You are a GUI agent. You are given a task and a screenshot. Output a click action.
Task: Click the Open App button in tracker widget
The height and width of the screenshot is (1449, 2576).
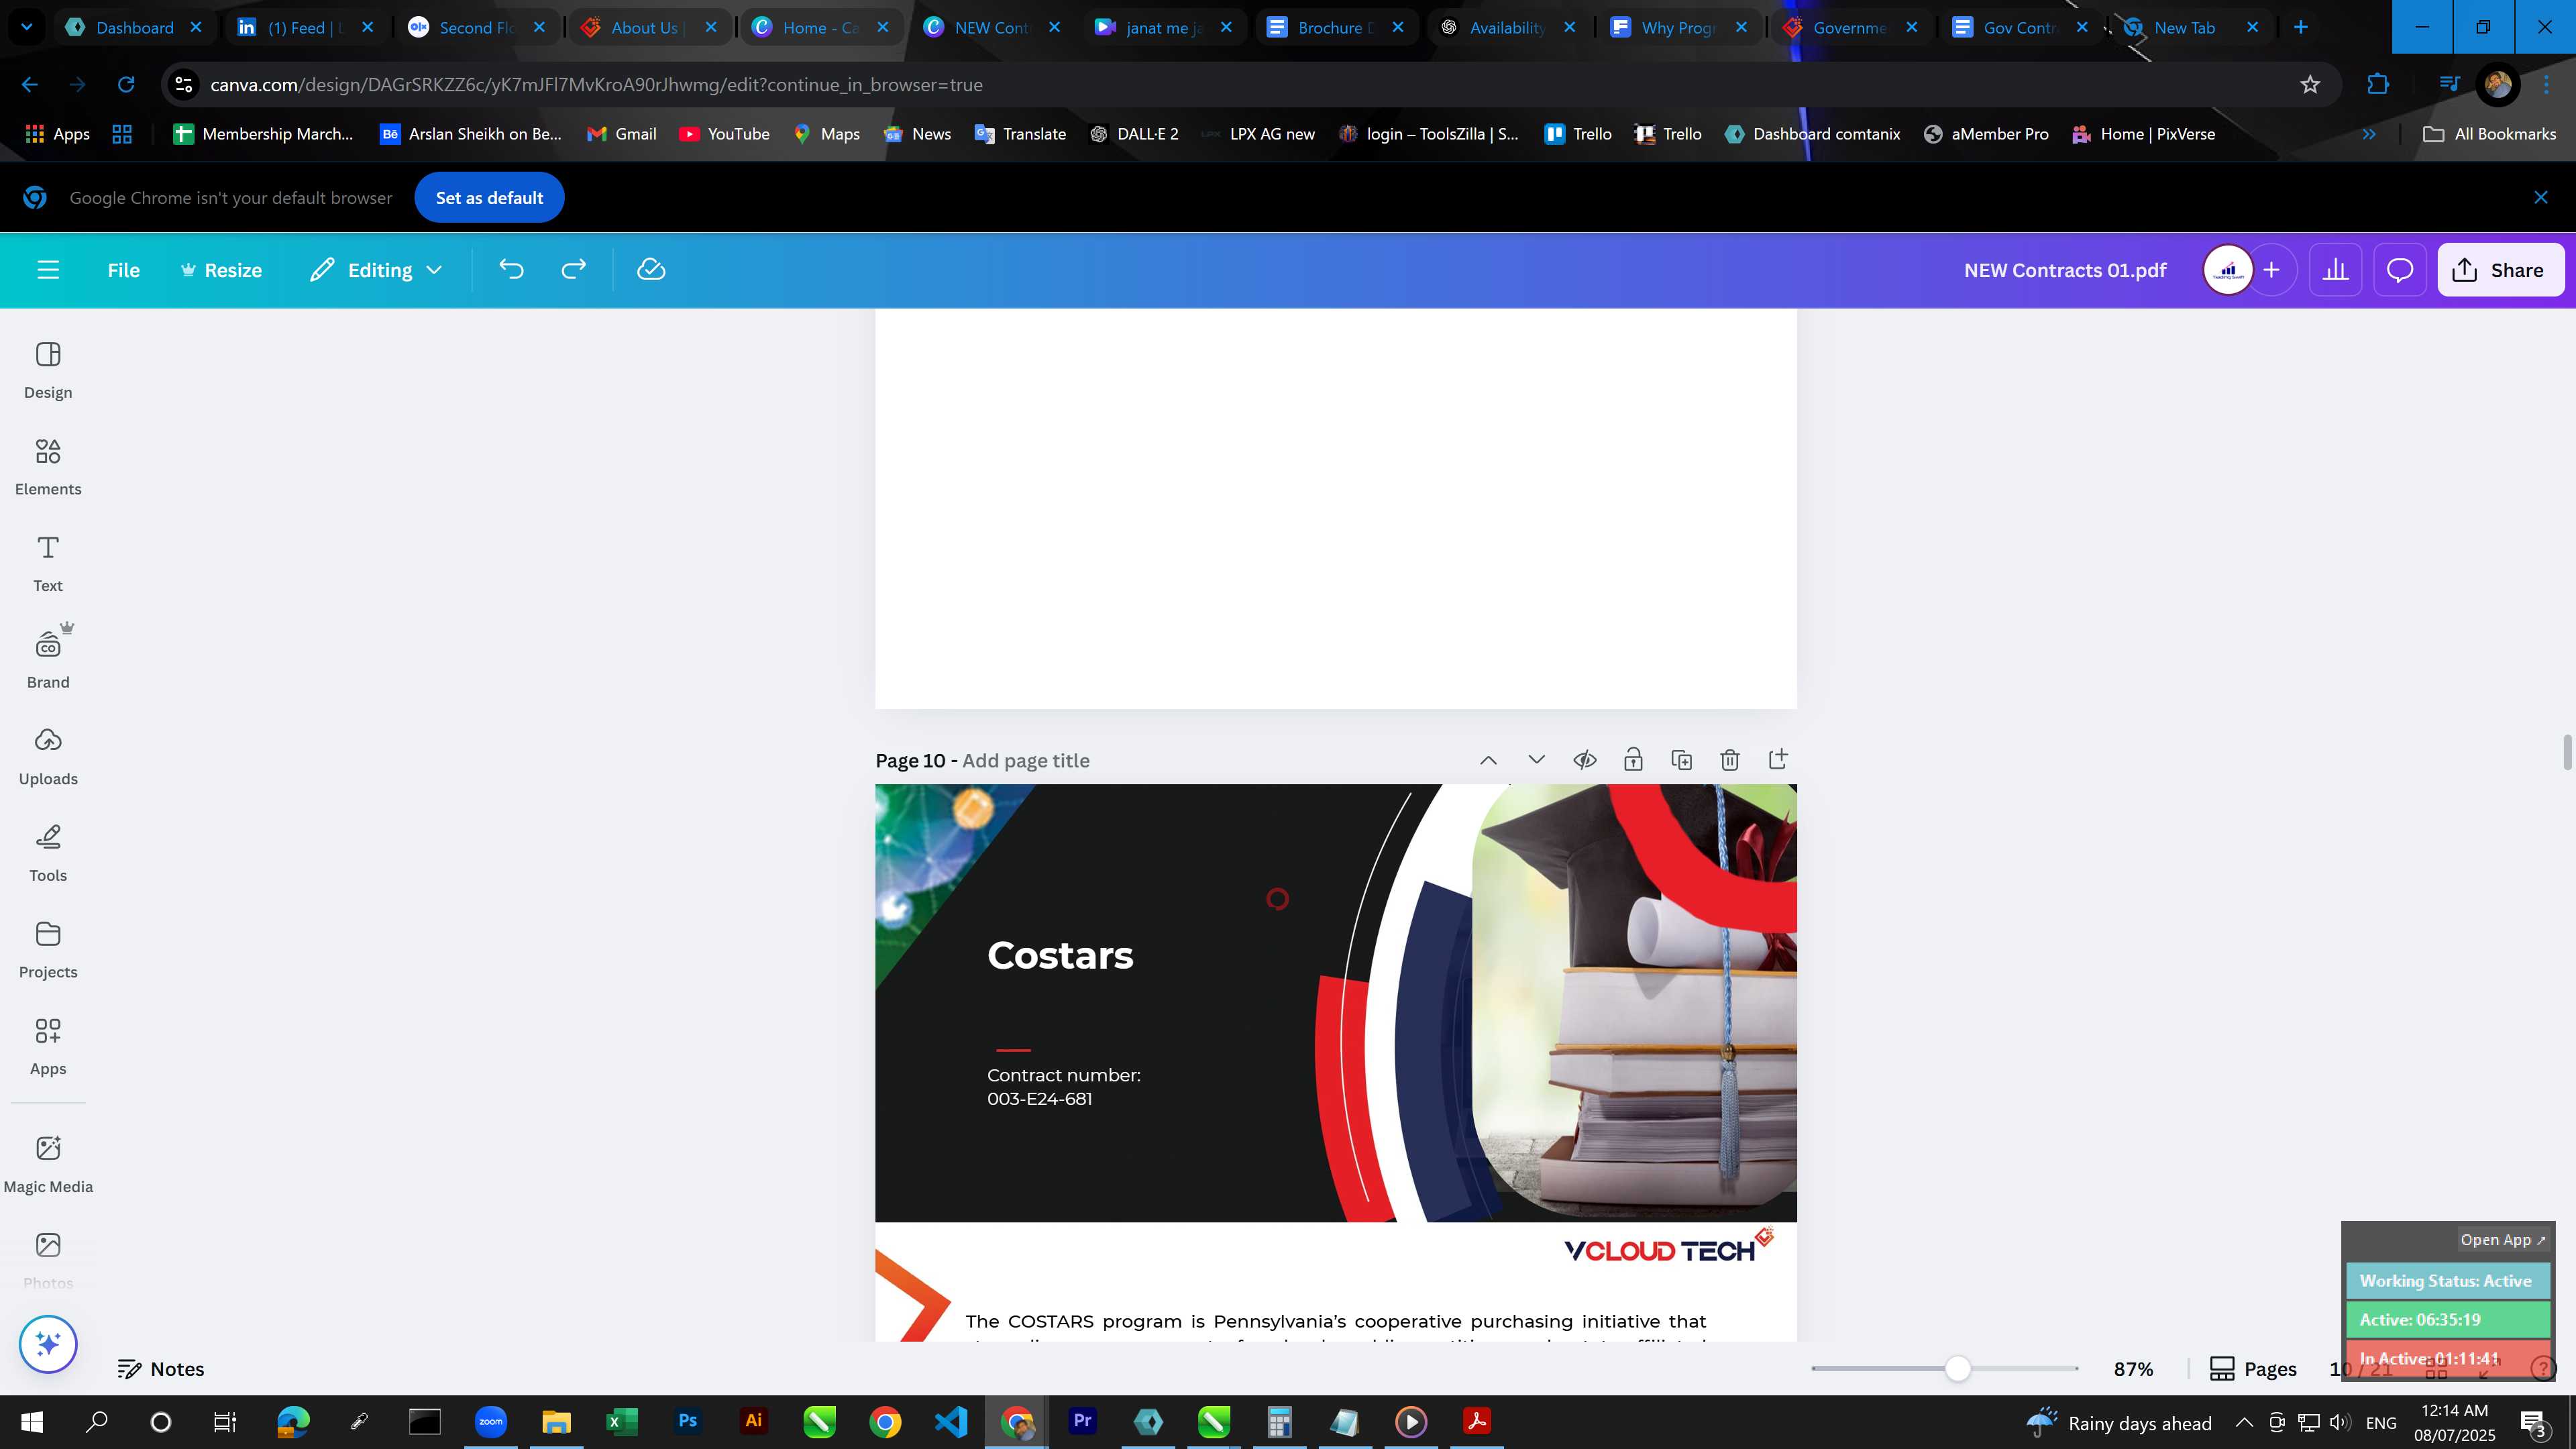pyautogui.click(x=2502, y=1240)
